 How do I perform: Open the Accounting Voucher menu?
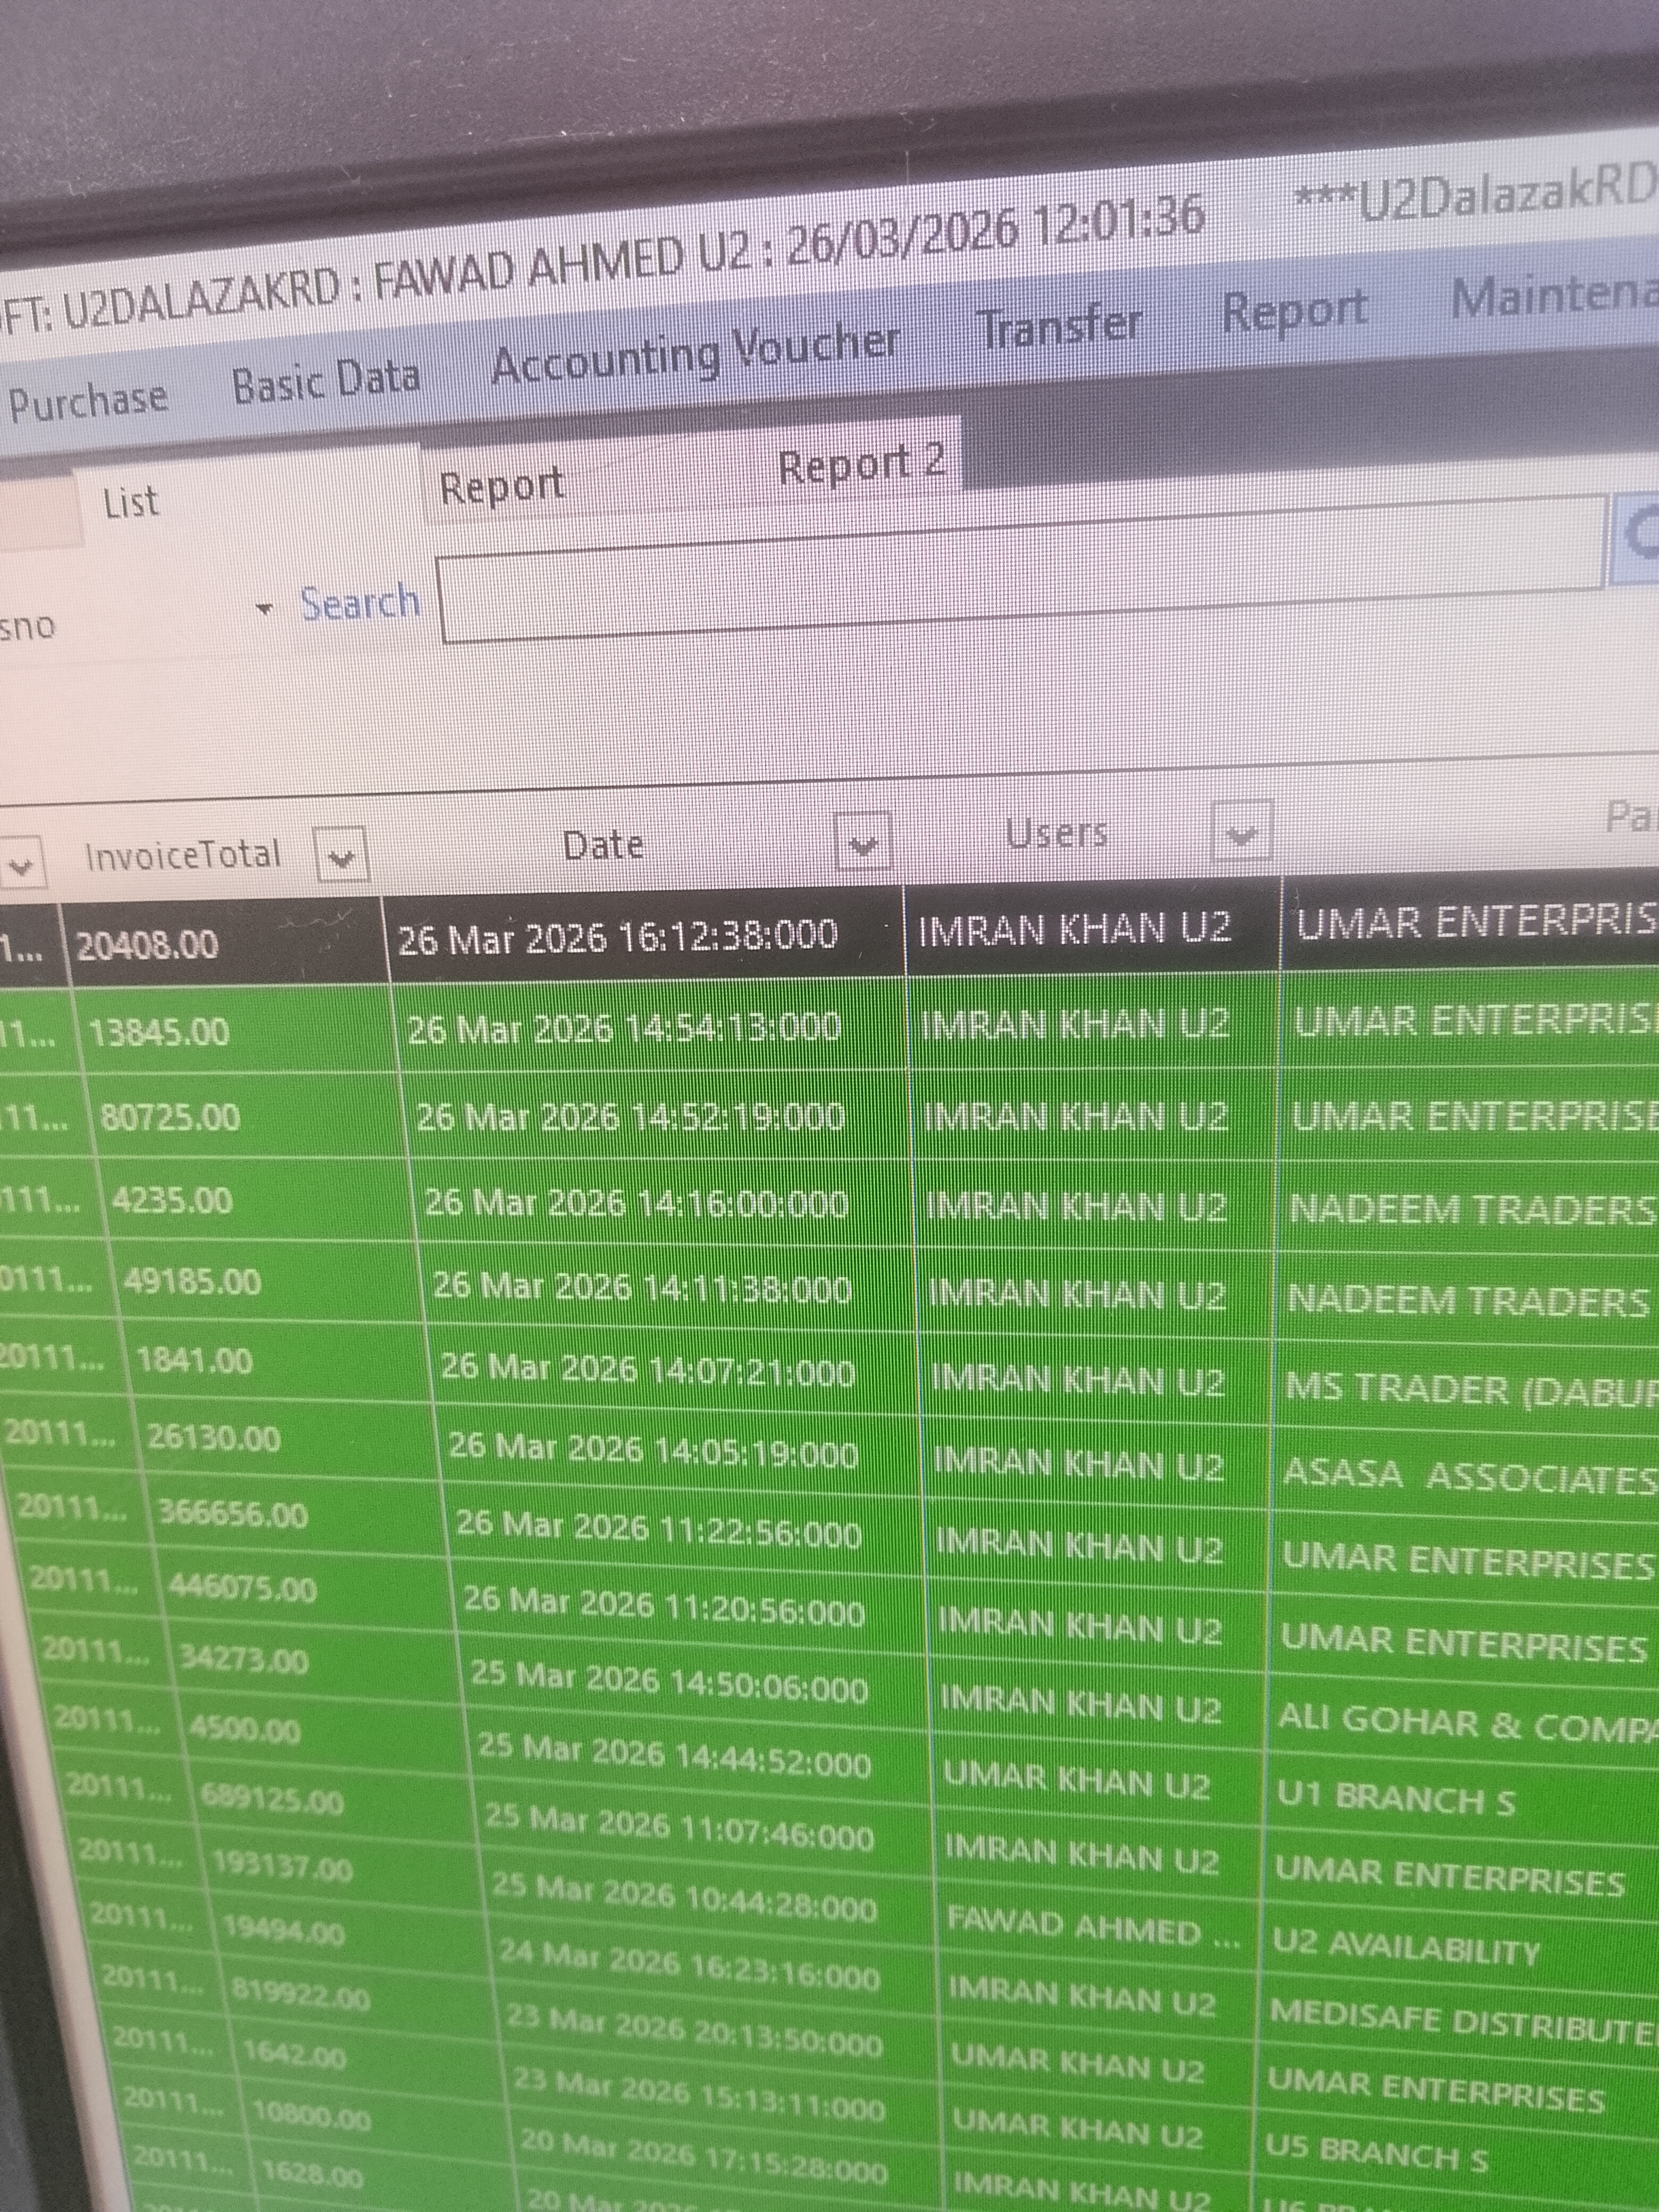(695, 354)
